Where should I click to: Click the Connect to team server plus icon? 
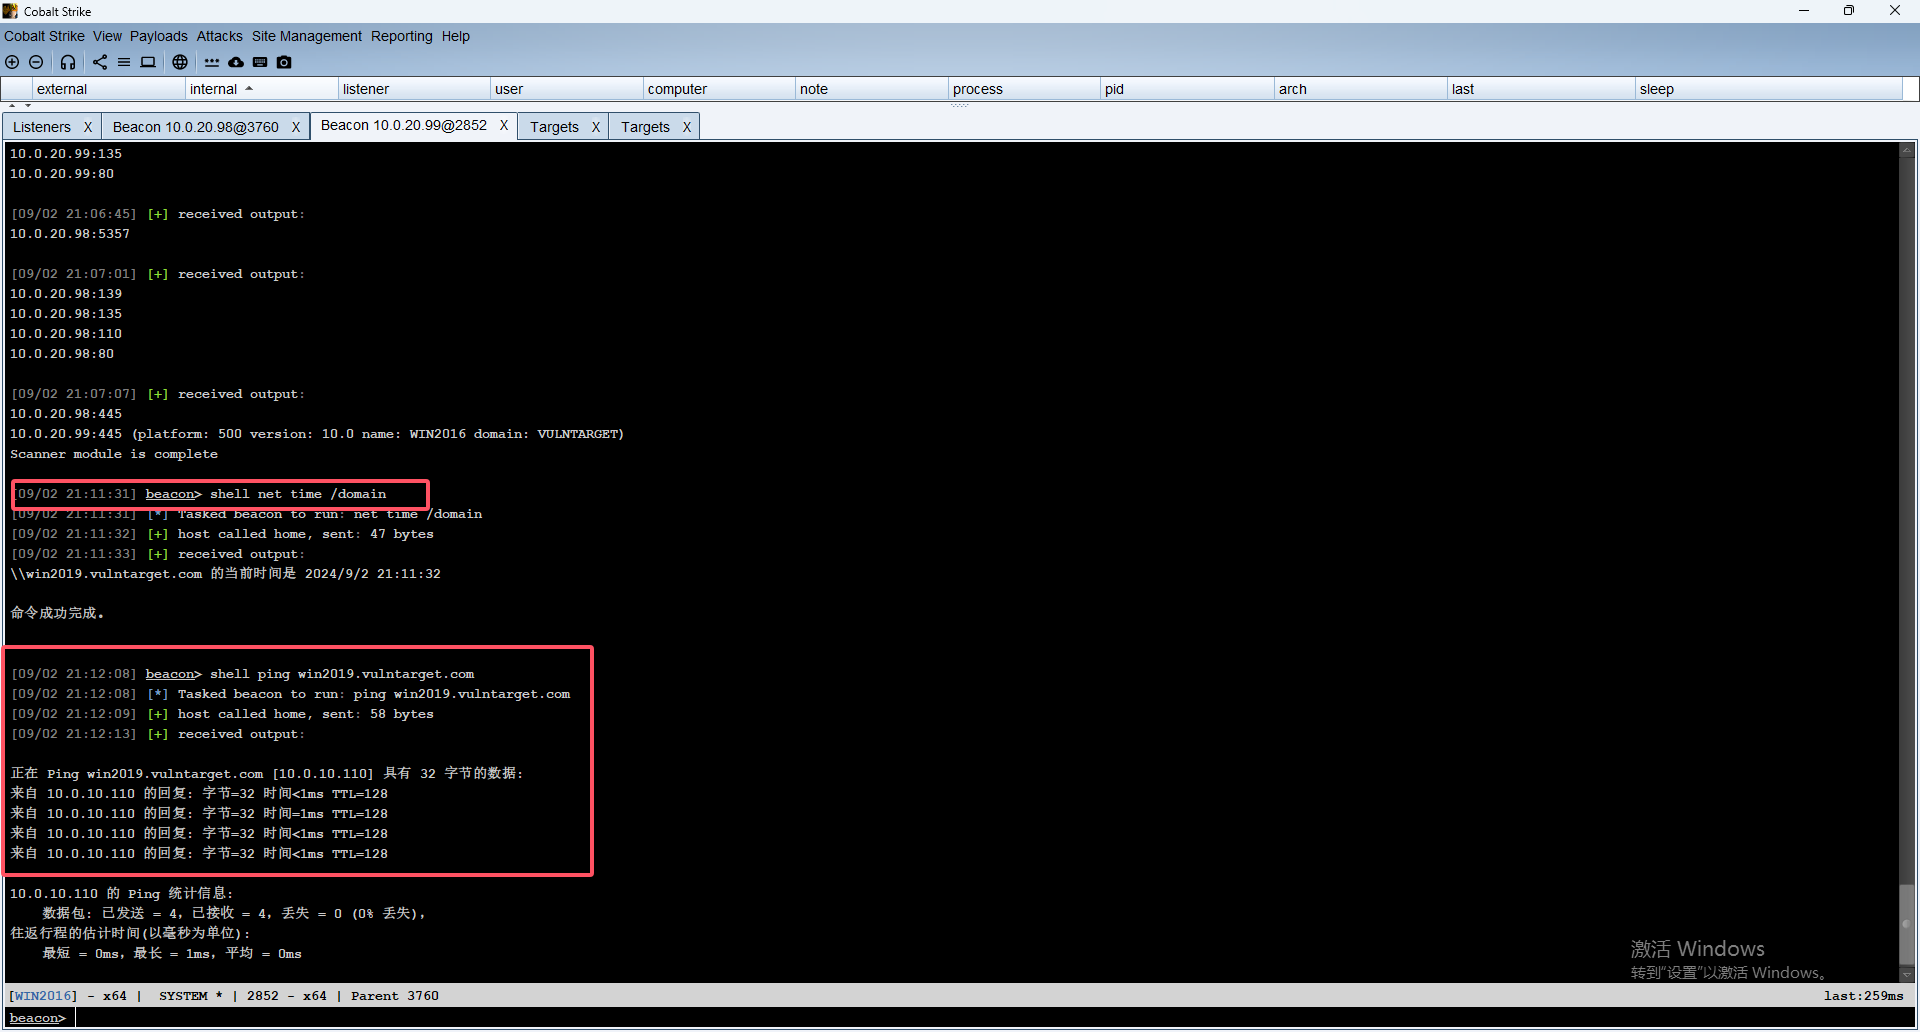point(12,62)
